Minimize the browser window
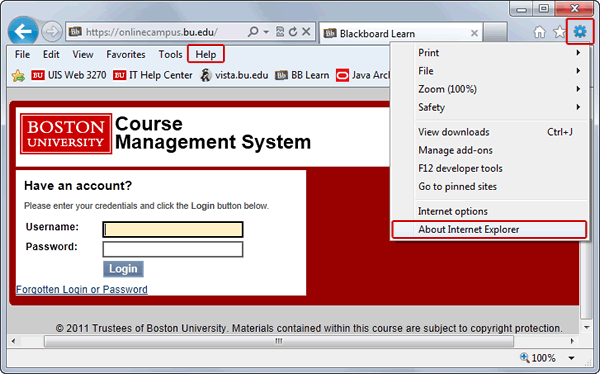The image size is (600, 374). point(522,9)
